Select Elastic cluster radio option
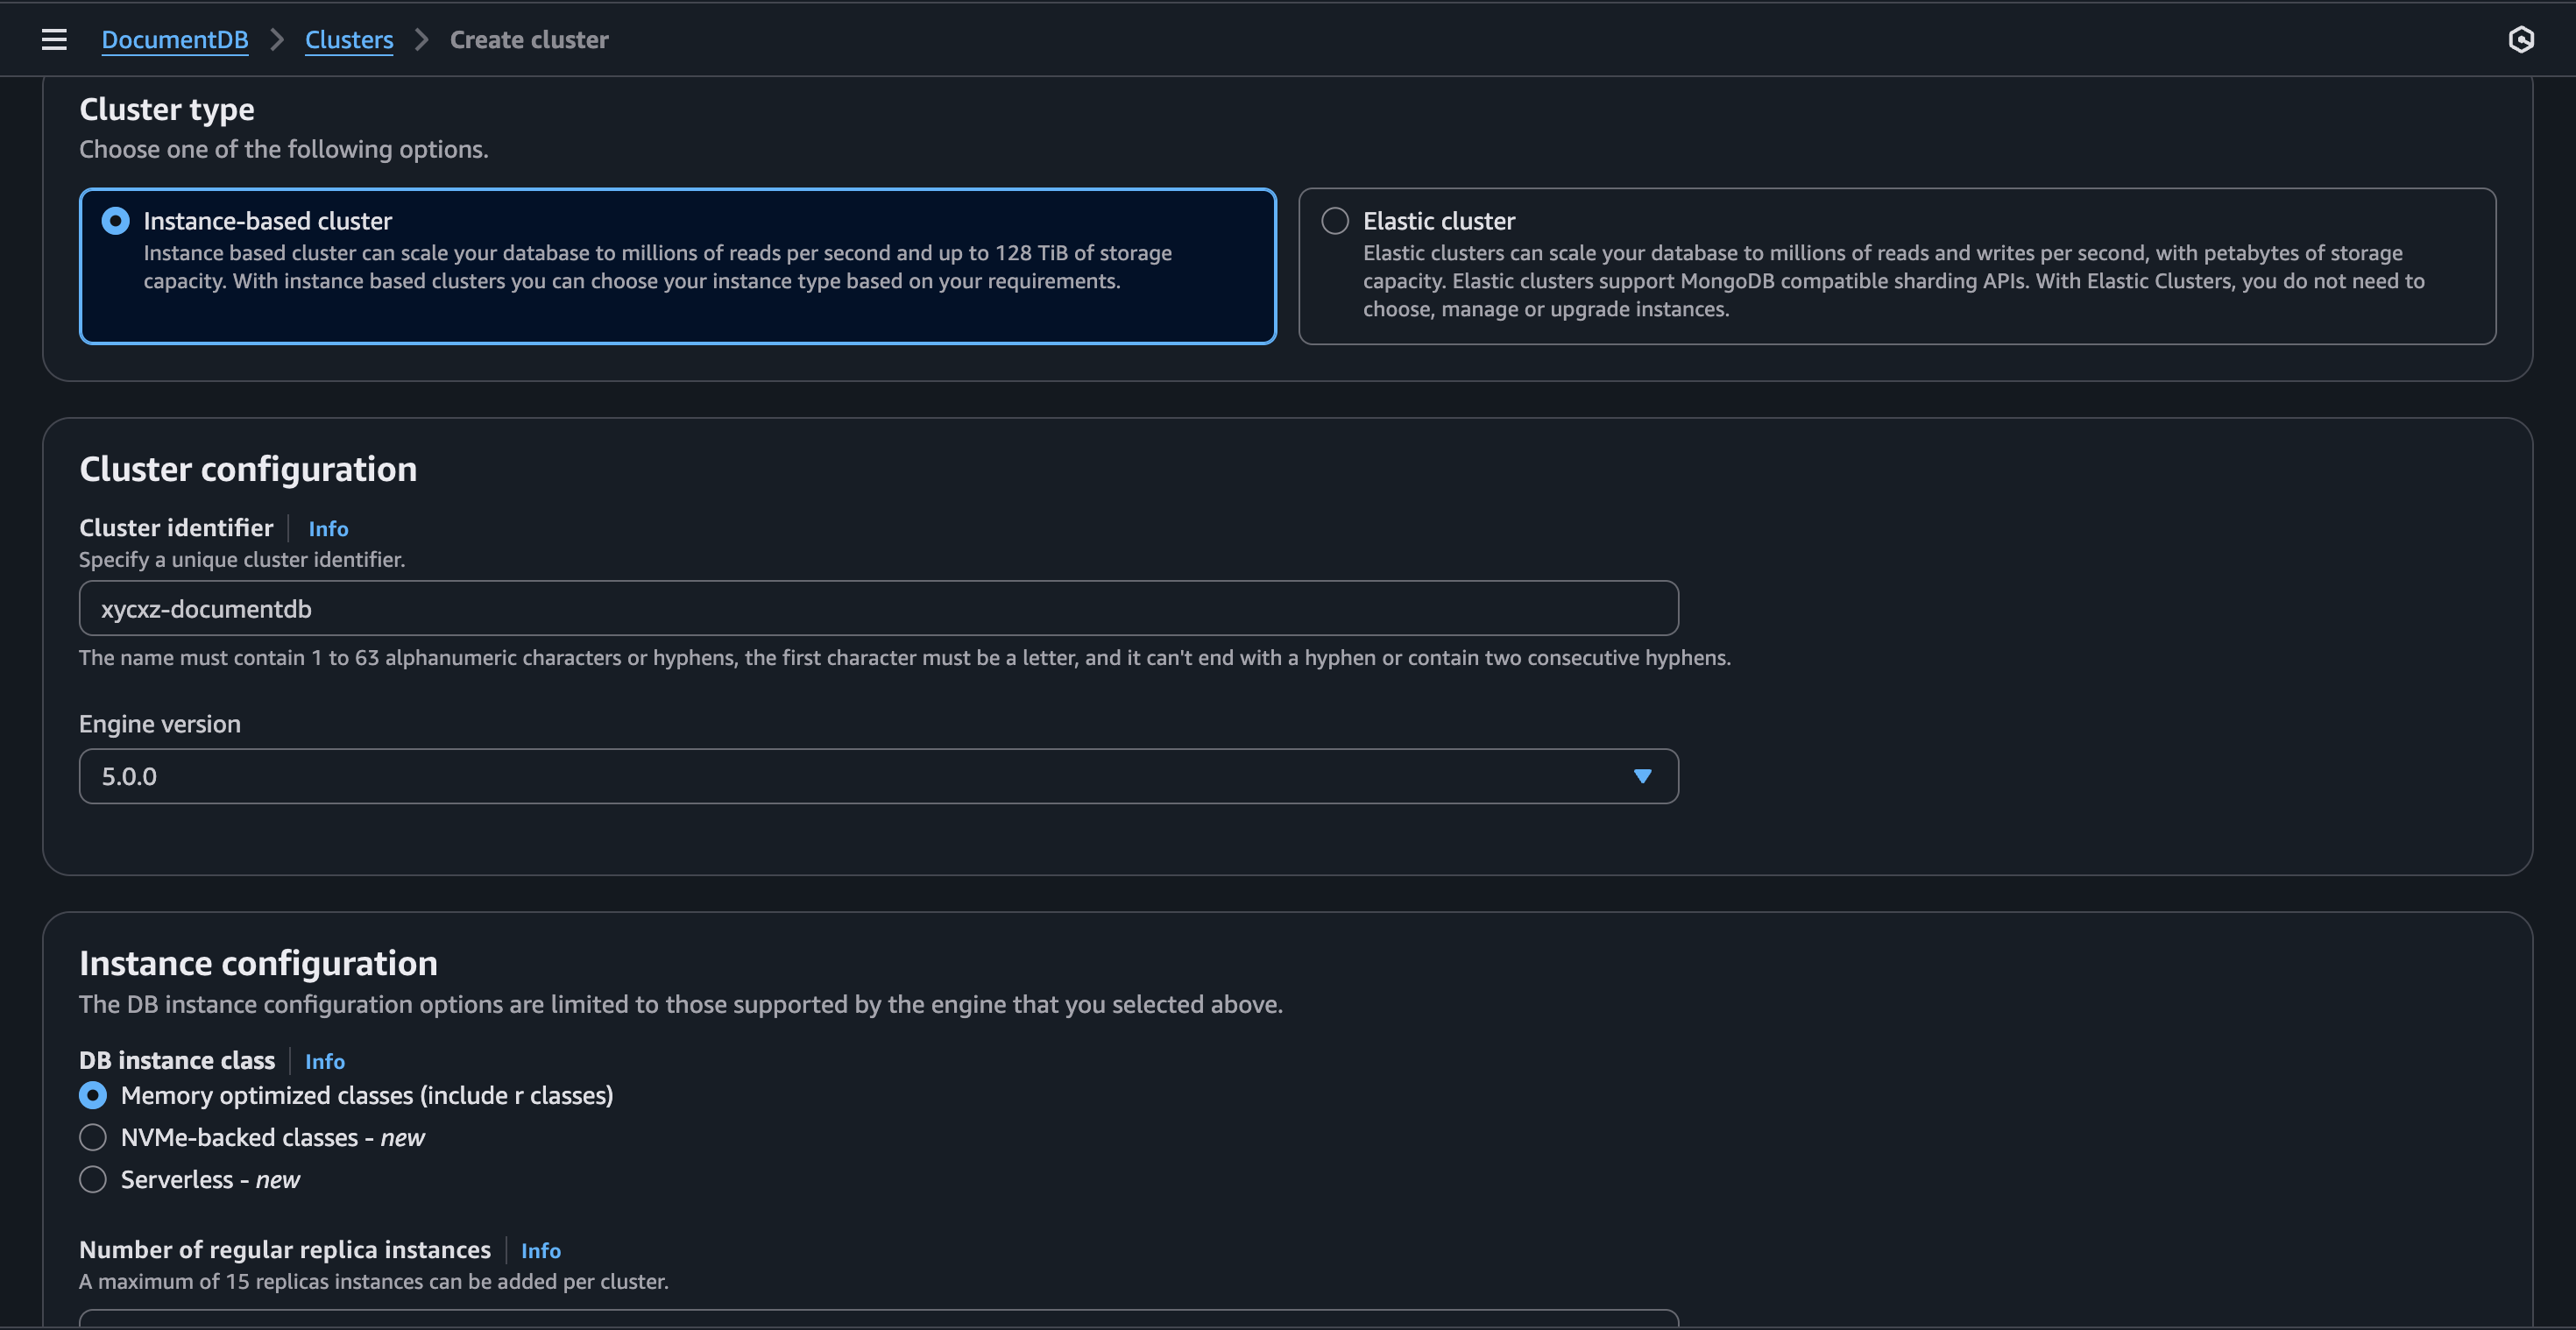The image size is (2576, 1330). [x=1335, y=221]
